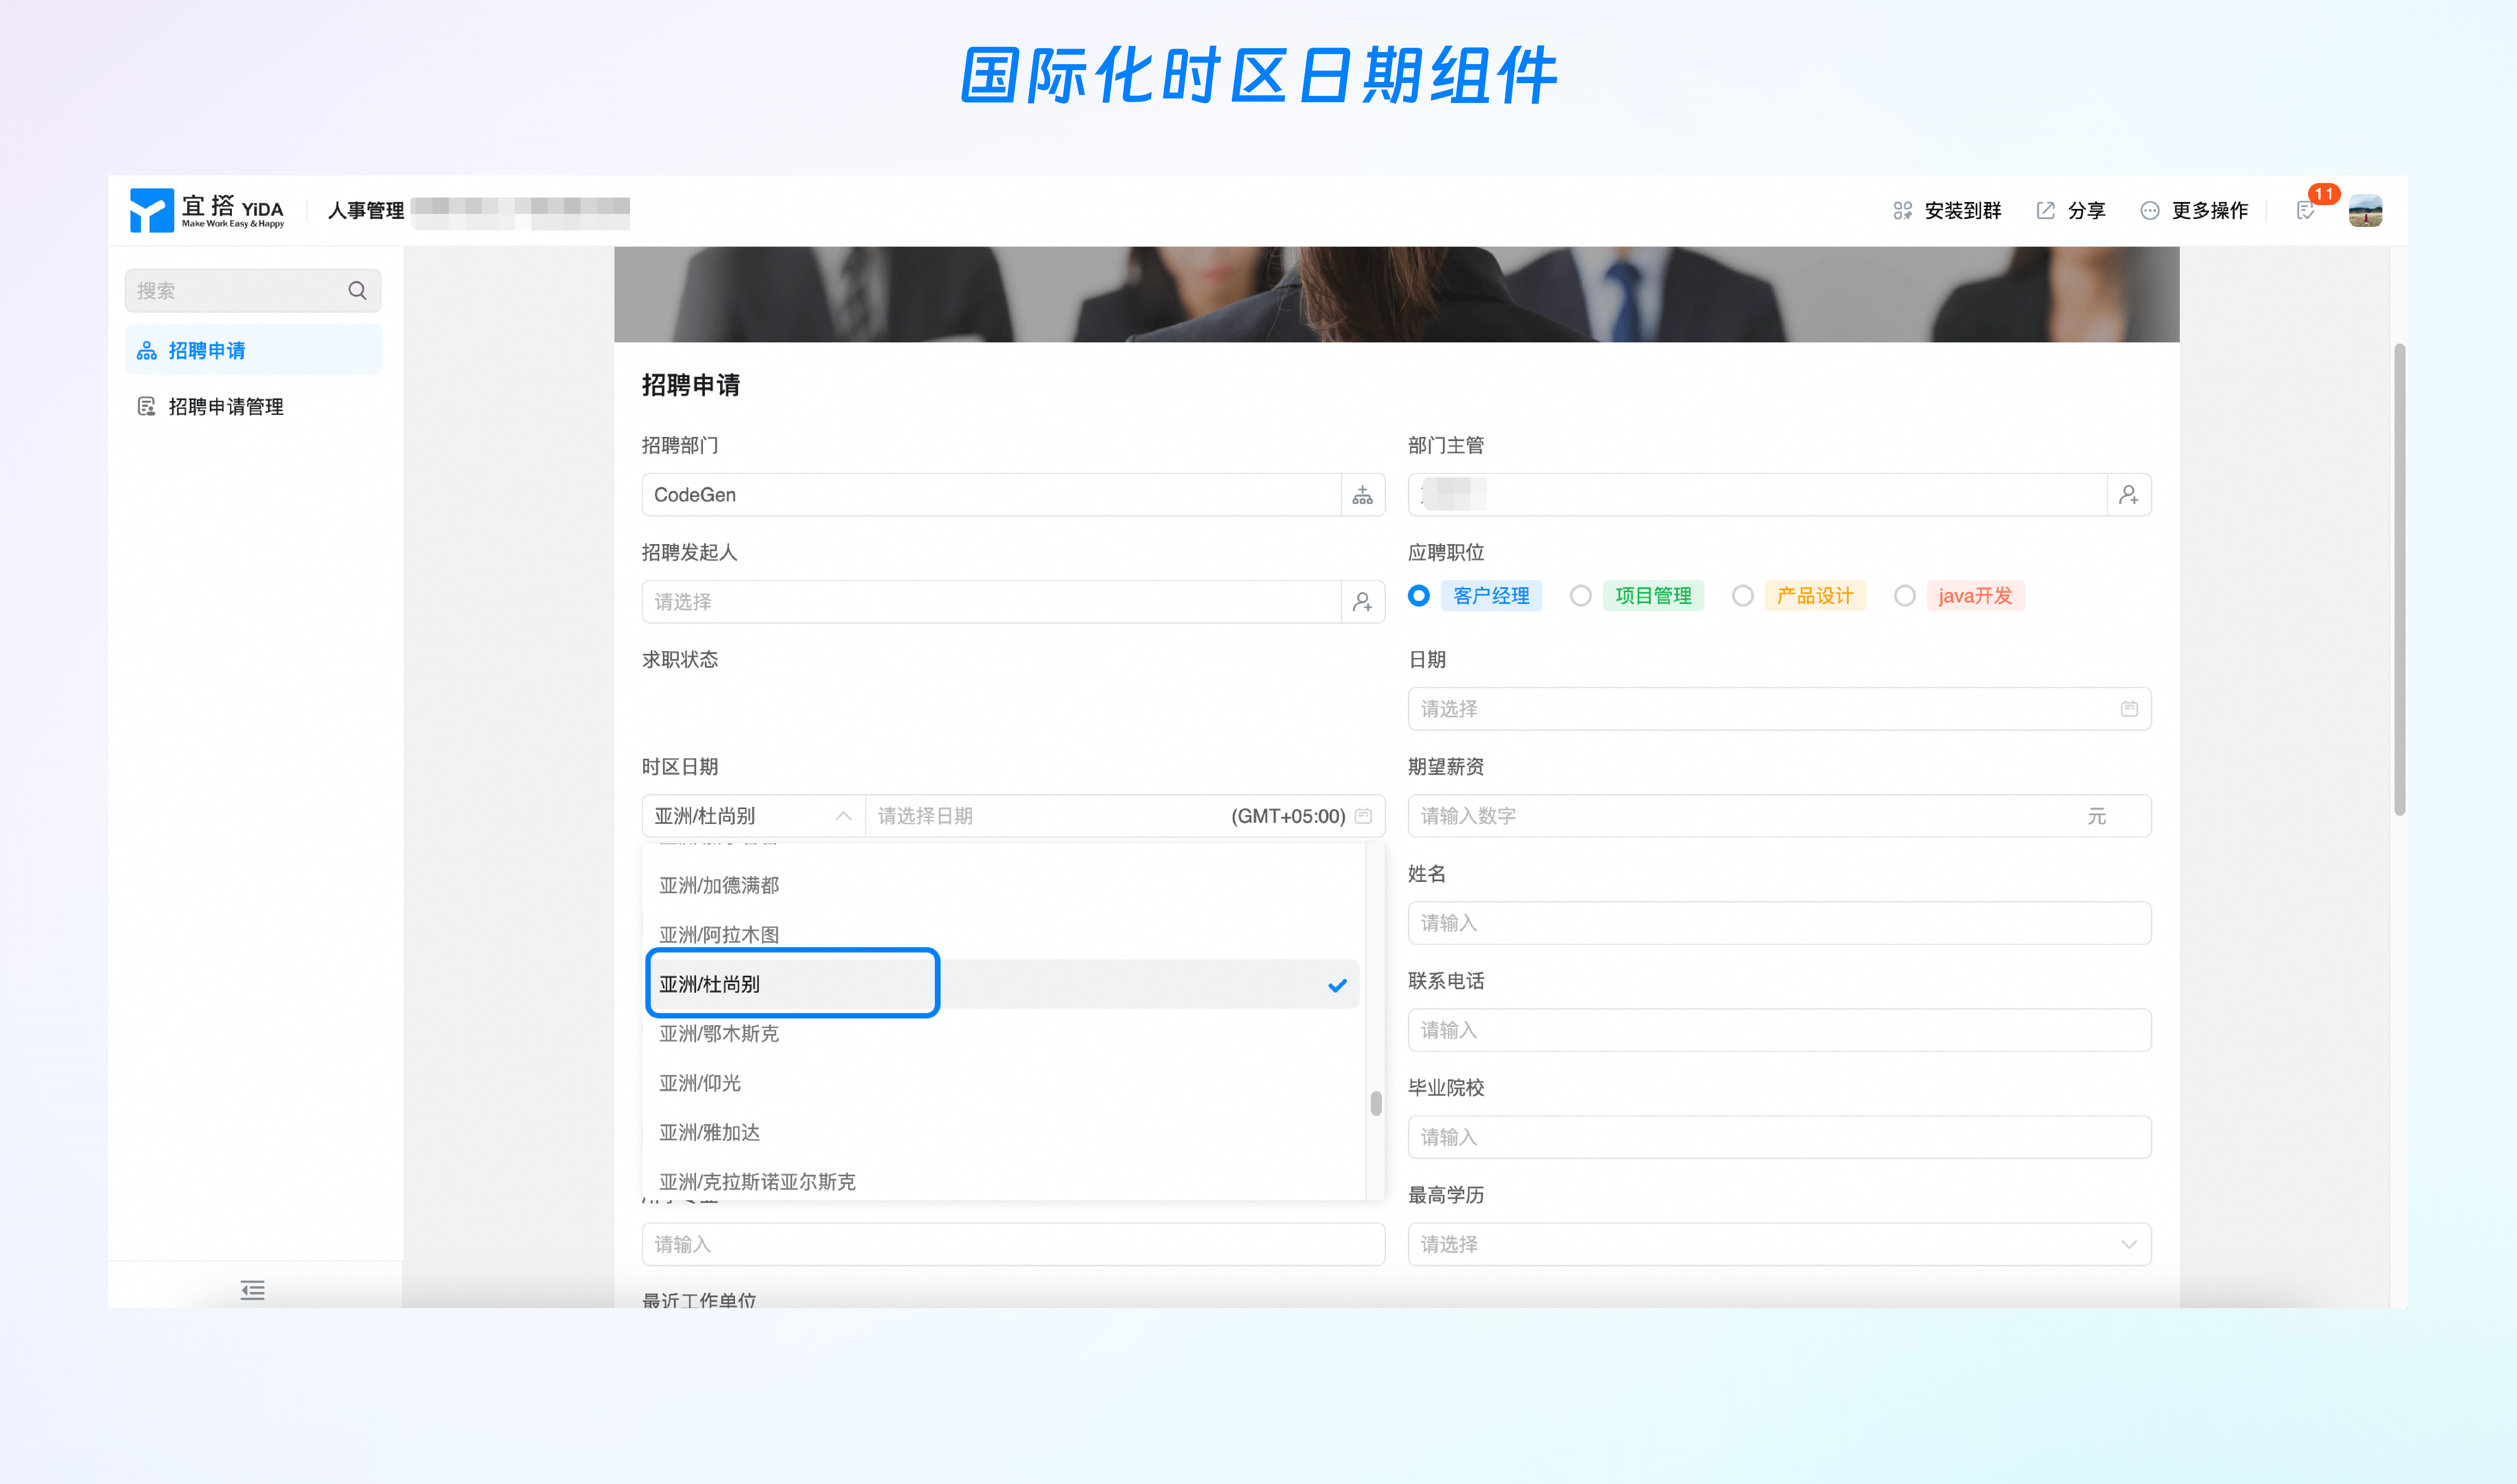Viewport: 2517px width, 1484px height.
Task: Click the 人事管理 app title
Action: coord(366,210)
